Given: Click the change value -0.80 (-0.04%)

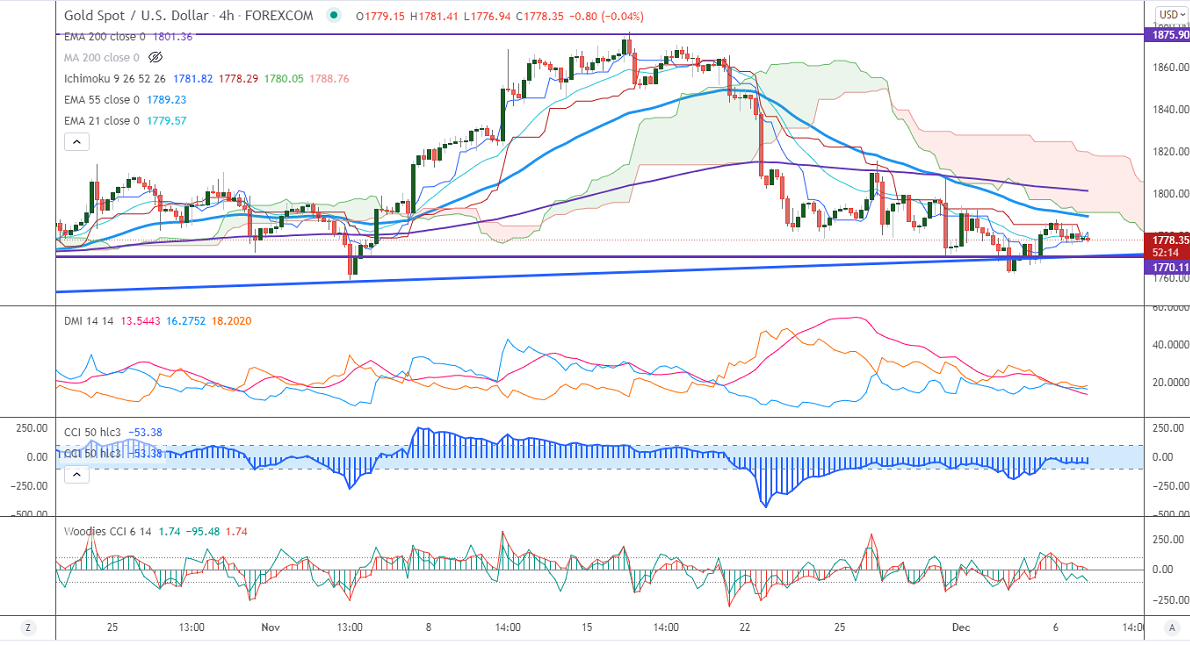Looking at the screenshot, I should tap(606, 16).
